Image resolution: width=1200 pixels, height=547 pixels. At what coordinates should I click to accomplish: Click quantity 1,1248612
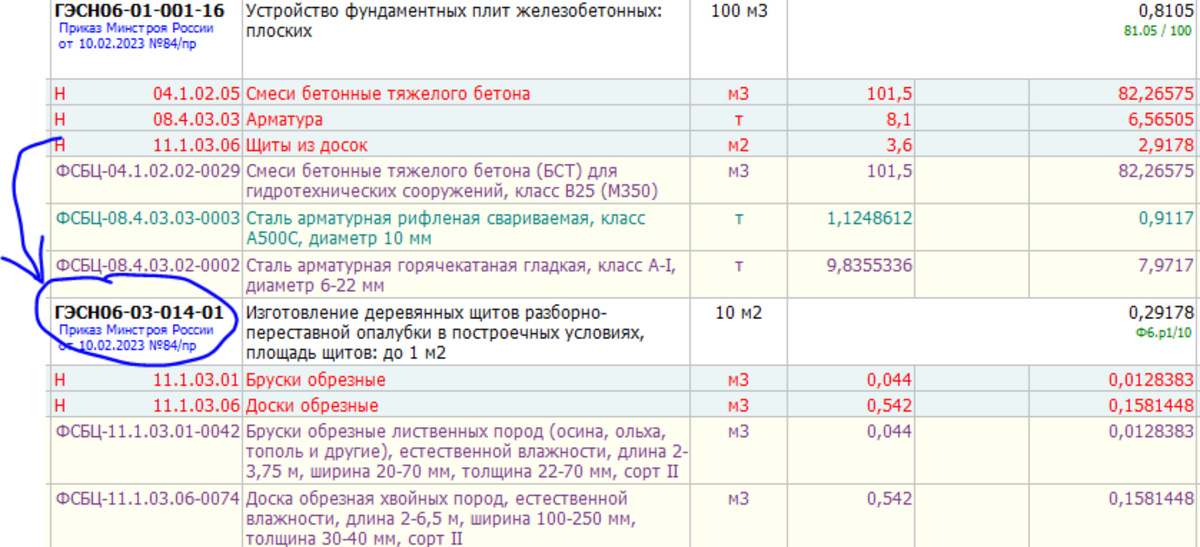click(870, 217)
